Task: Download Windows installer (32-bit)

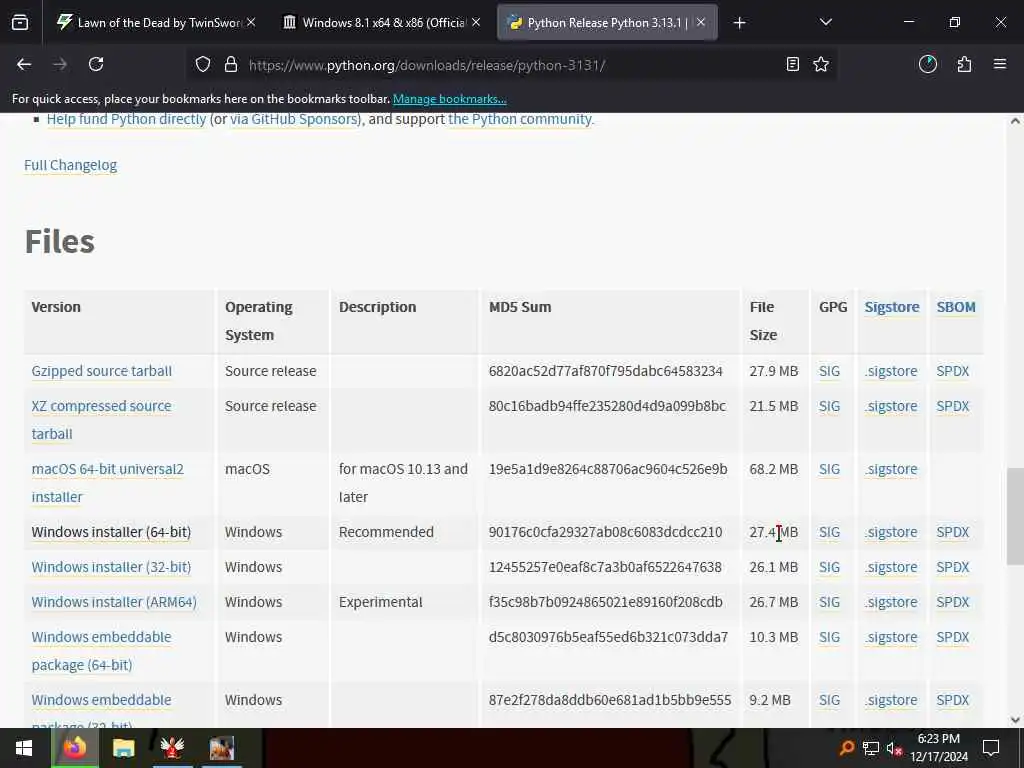Action: 111,567
